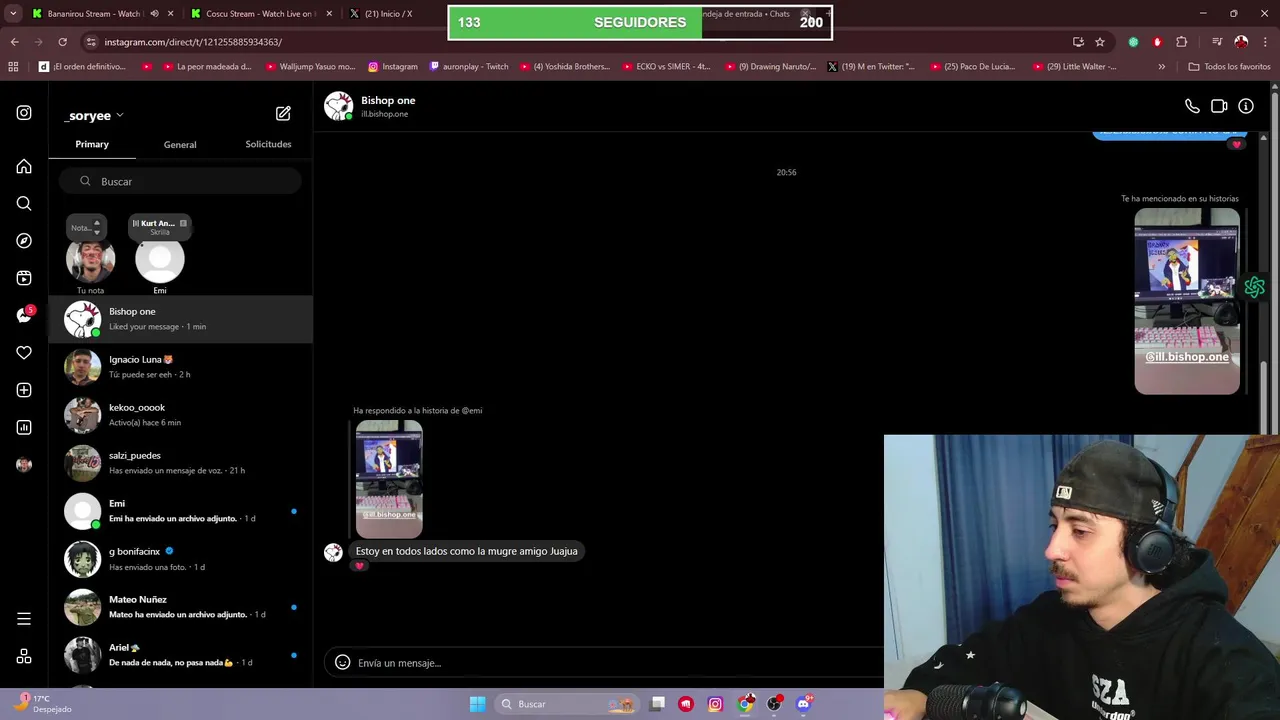The height and width of the screenshot is (720, 1280).
Task: Open Instagram bookmark in bookmarks bar
Action: click(x=392, y=67)
